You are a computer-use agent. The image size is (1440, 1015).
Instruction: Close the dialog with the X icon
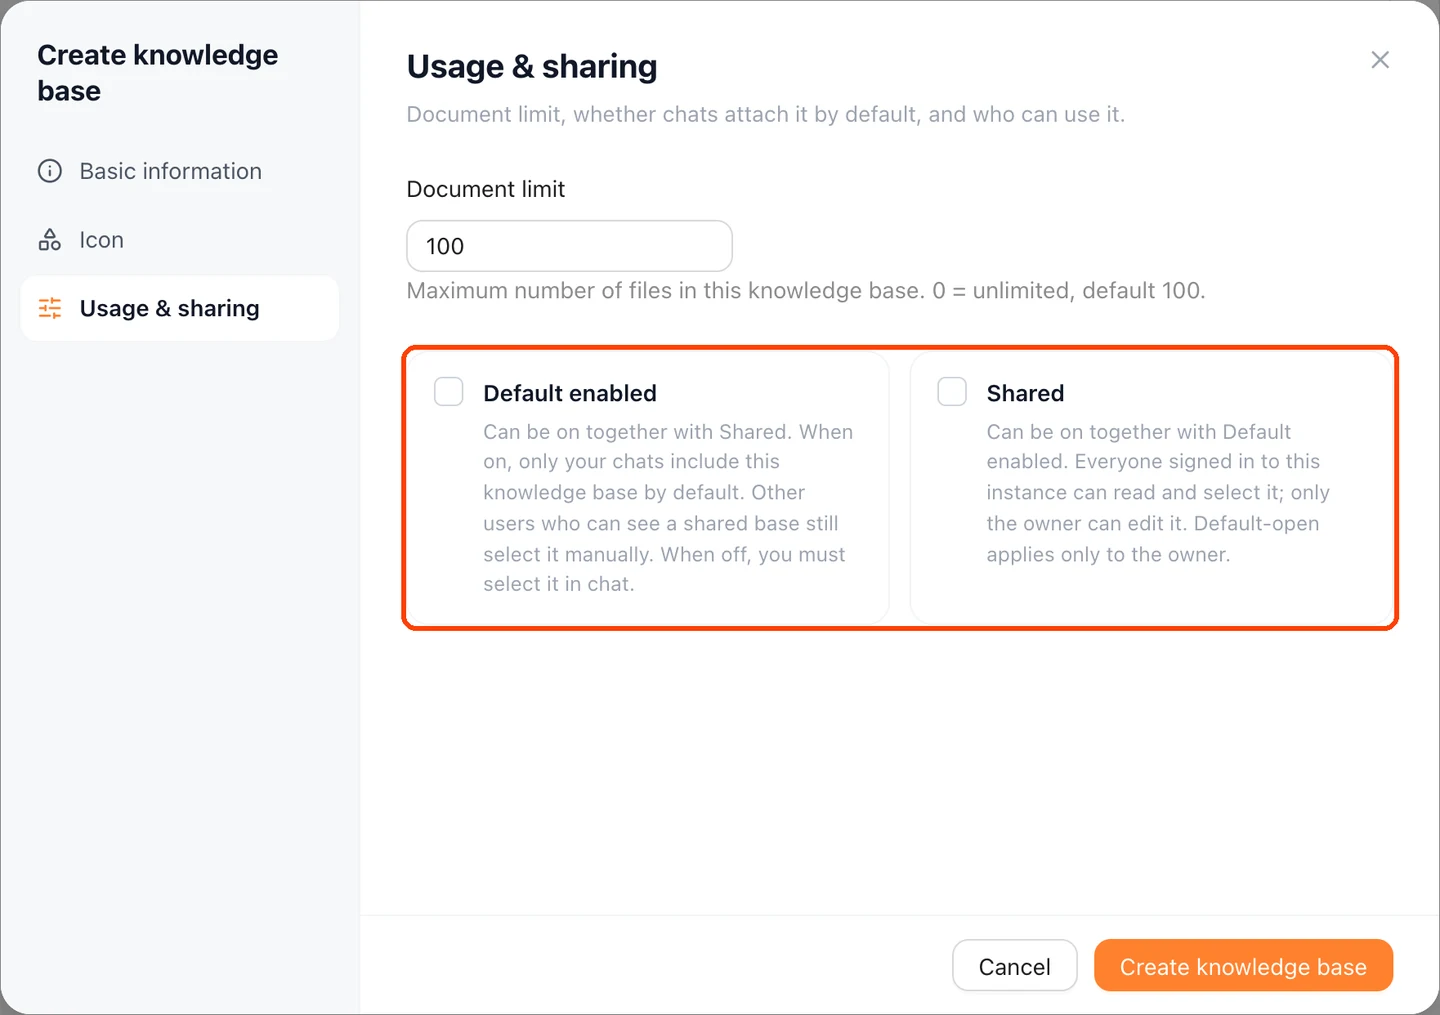point(1380,60)
